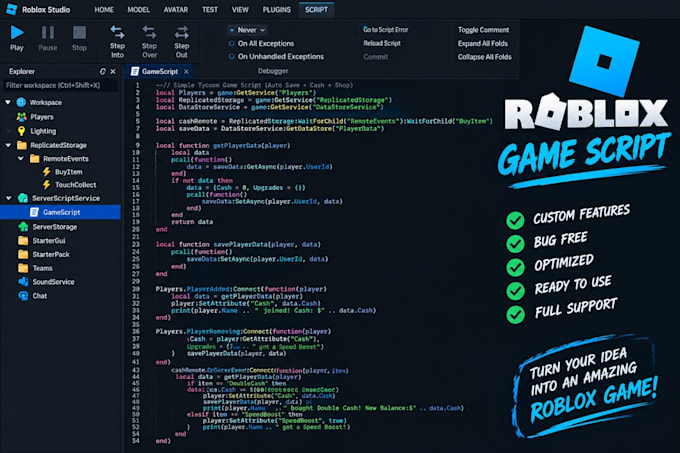The image size is (680, 453).
Task: Expand the Lighting tree node
Action: pyautogui.click(x=8, y=131)
